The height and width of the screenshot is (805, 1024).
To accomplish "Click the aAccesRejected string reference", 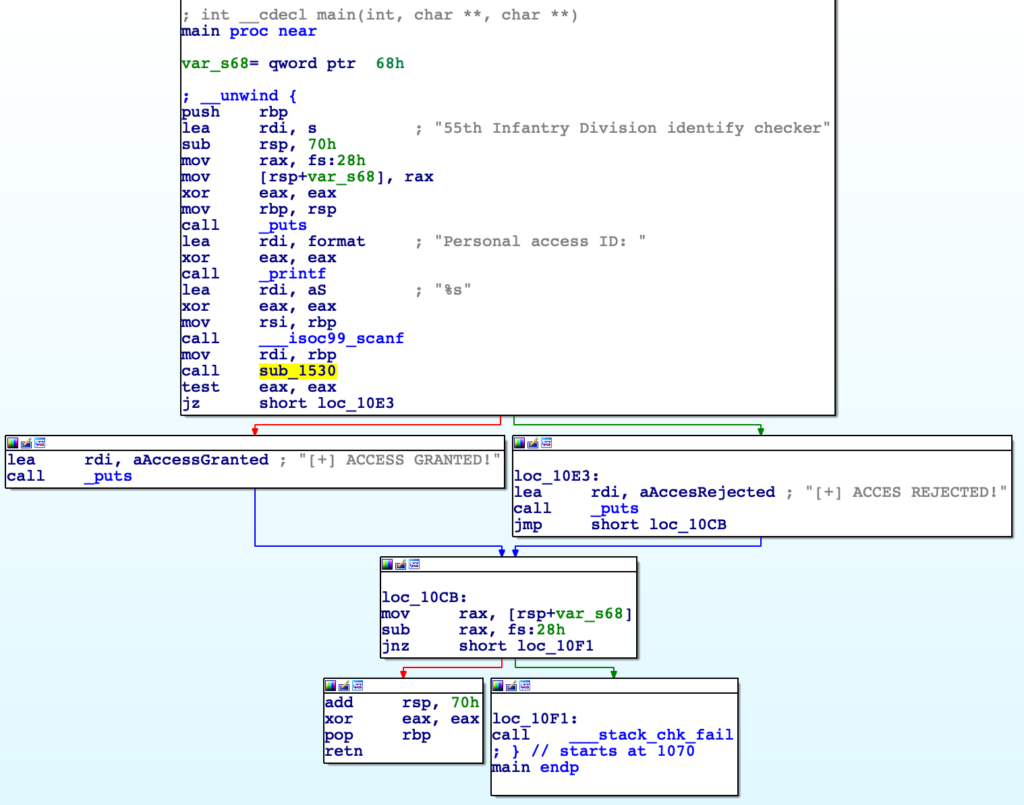I will [683, 492].
